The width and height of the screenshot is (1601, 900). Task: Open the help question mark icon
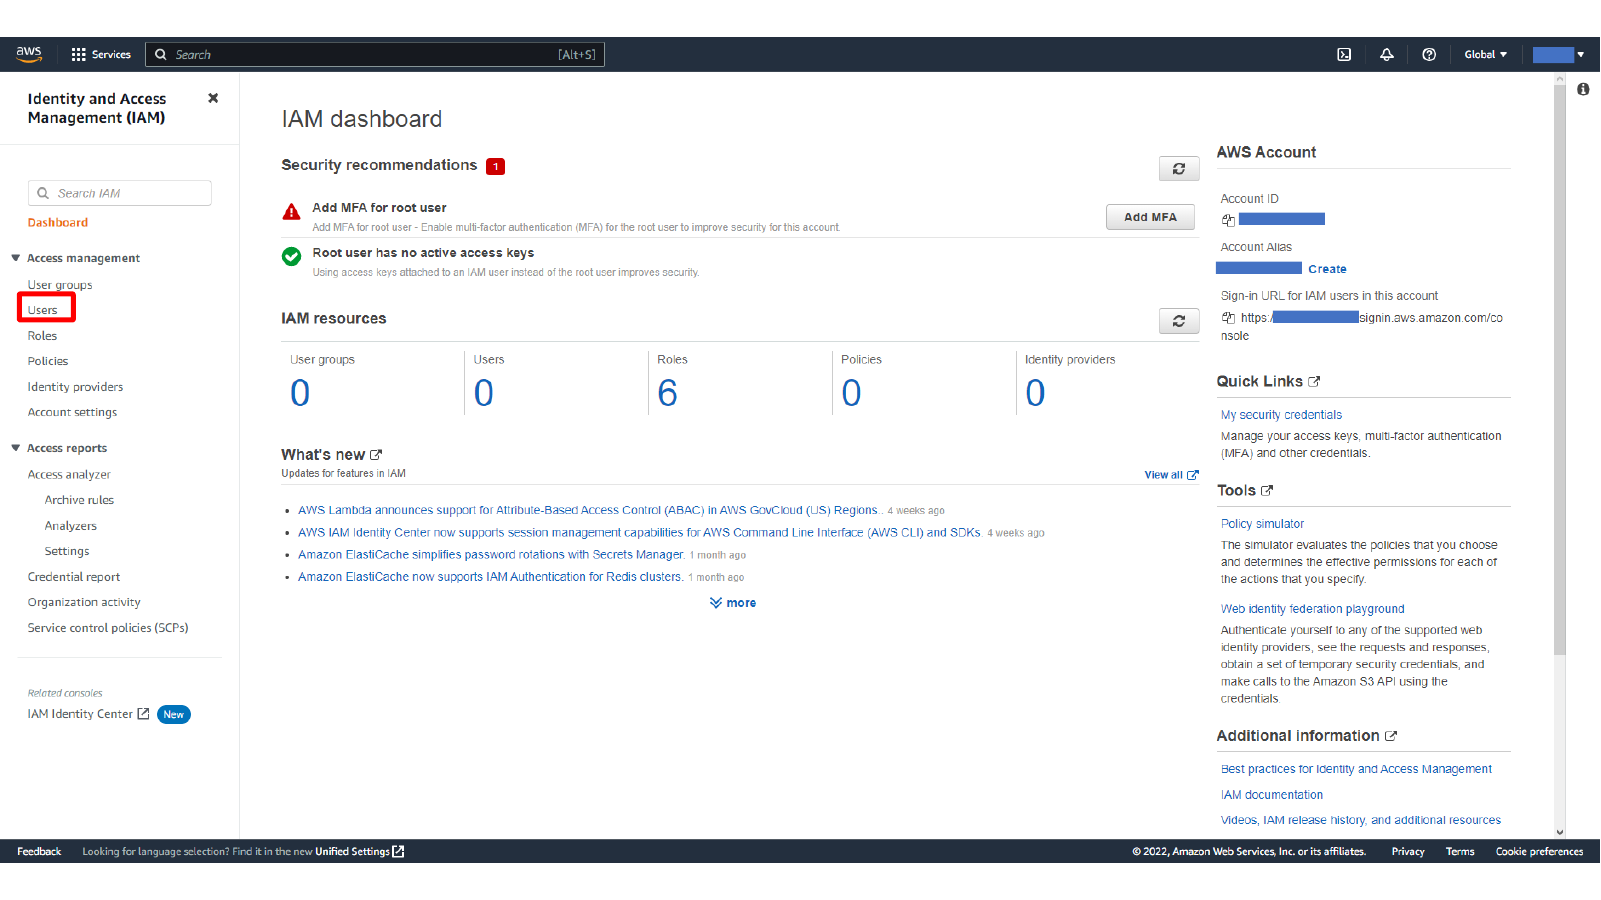coord(1429,55)
